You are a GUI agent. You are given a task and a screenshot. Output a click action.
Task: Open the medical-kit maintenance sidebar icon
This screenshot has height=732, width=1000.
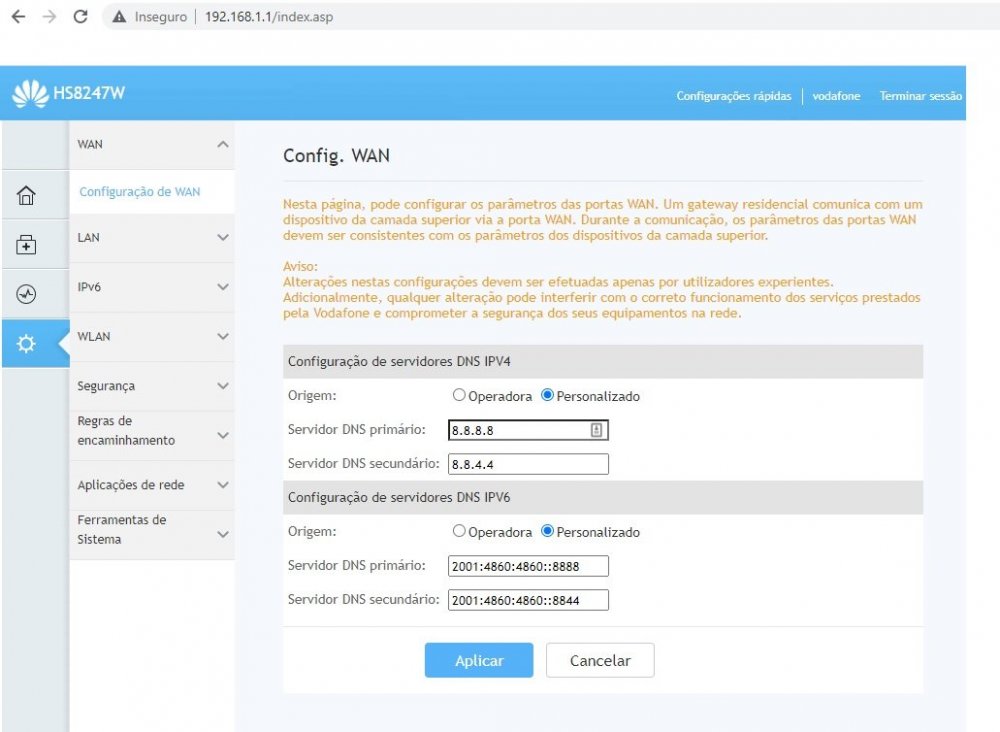pyautogui.click(x=26, y=245)
